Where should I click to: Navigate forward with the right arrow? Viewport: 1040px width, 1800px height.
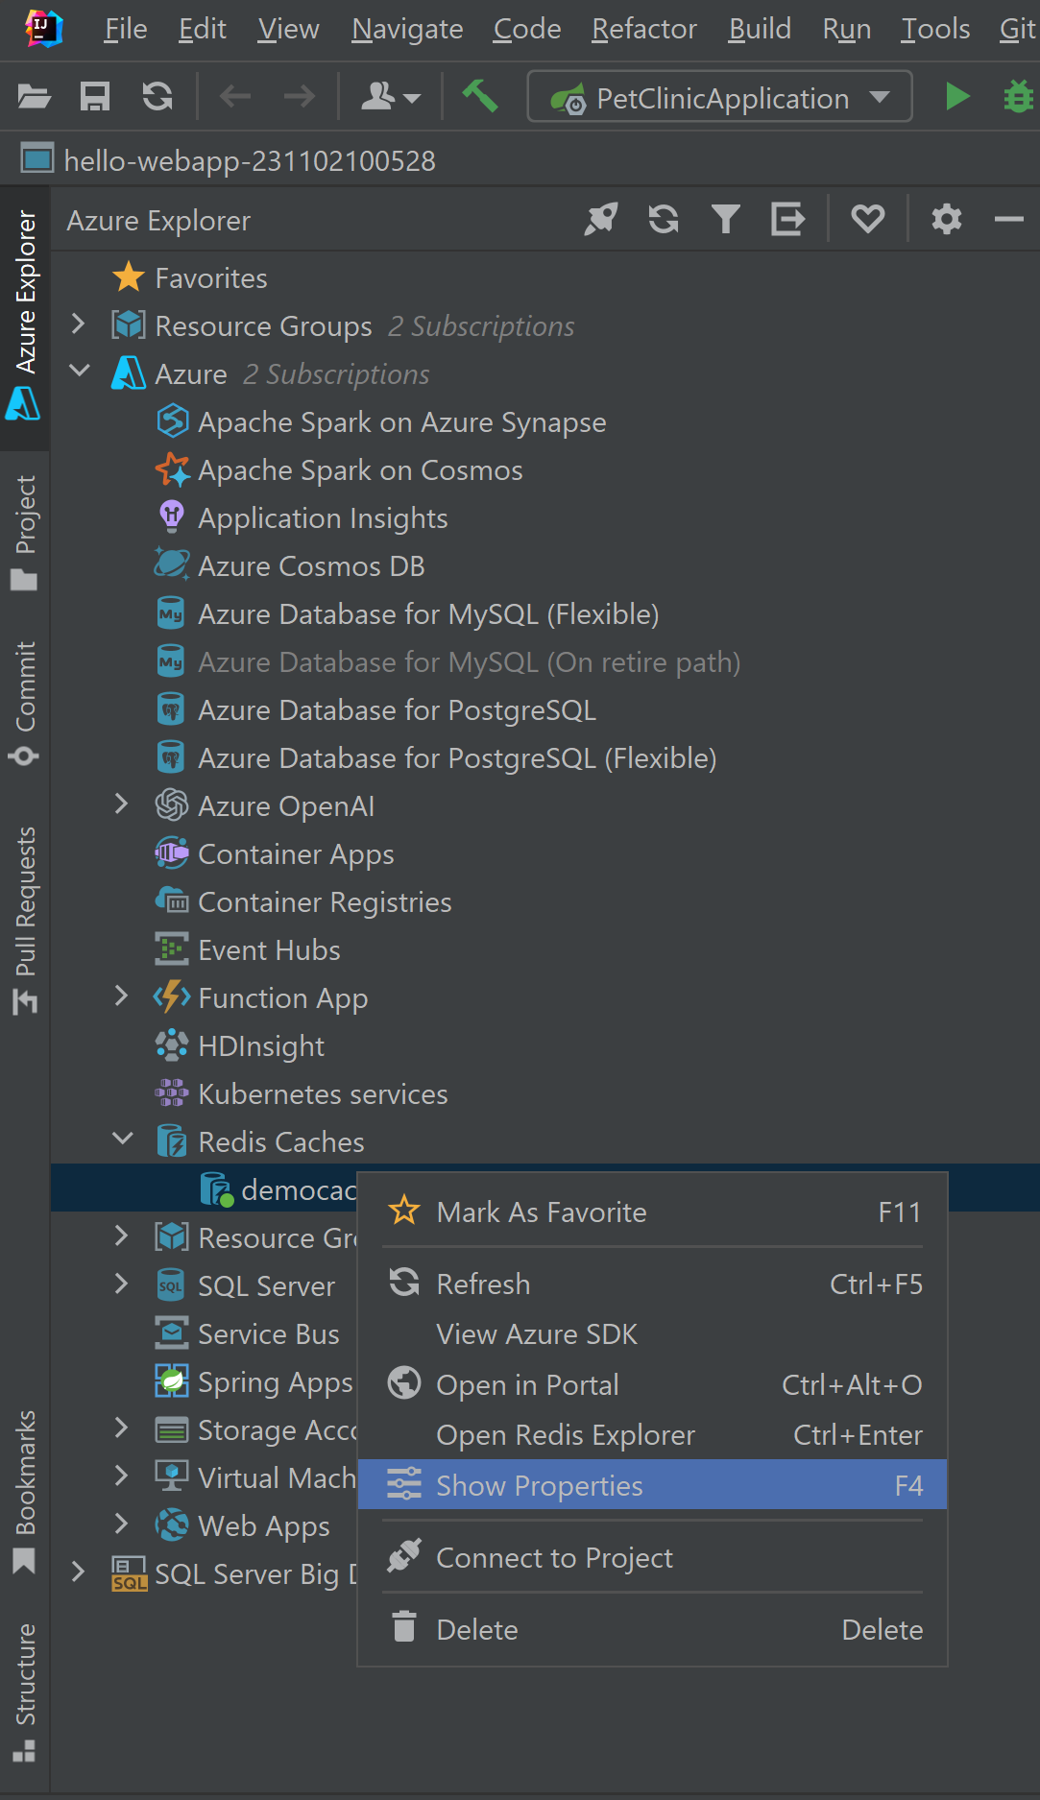299,97
